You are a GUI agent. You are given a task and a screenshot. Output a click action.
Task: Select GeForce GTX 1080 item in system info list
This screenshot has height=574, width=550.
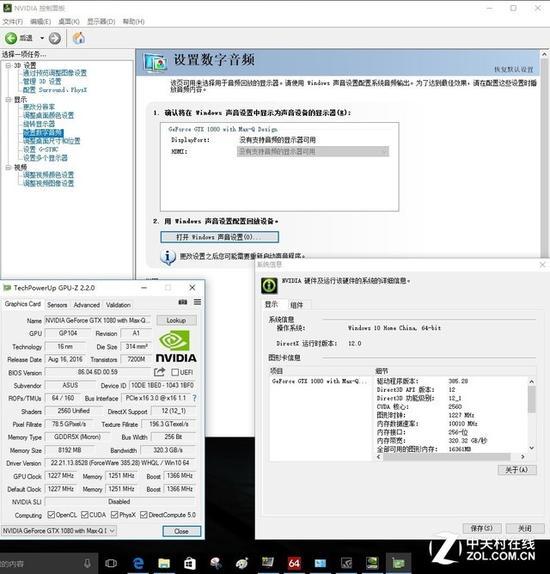(319, 381)
